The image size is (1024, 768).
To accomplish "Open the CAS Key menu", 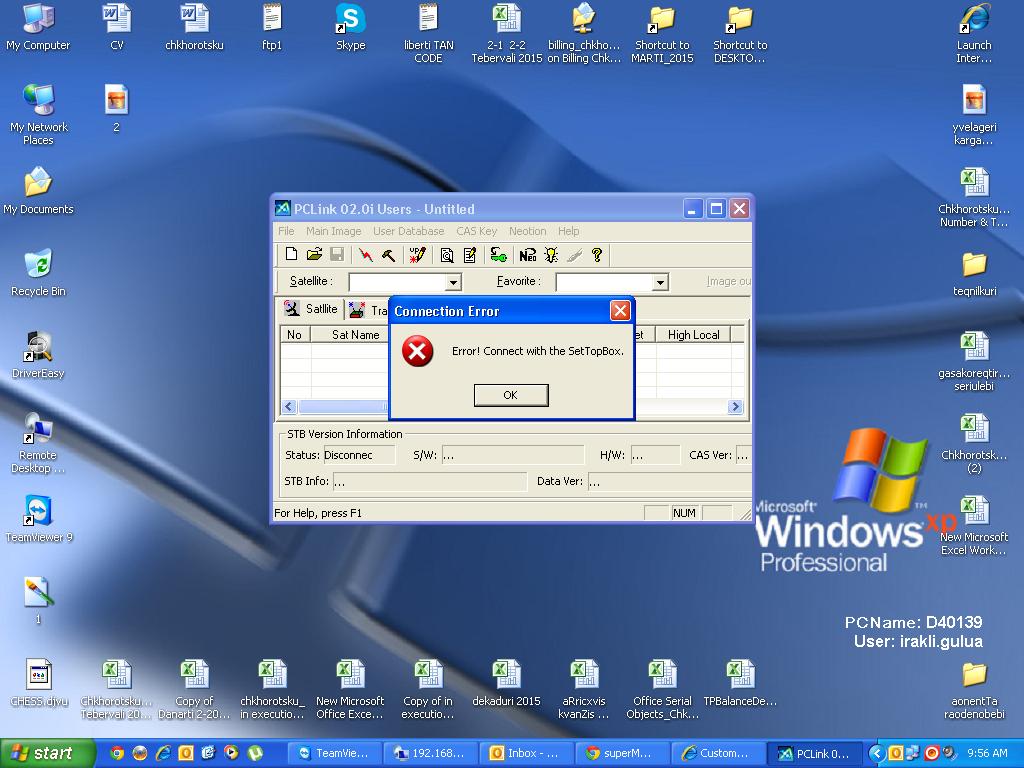I will point(476,231).
